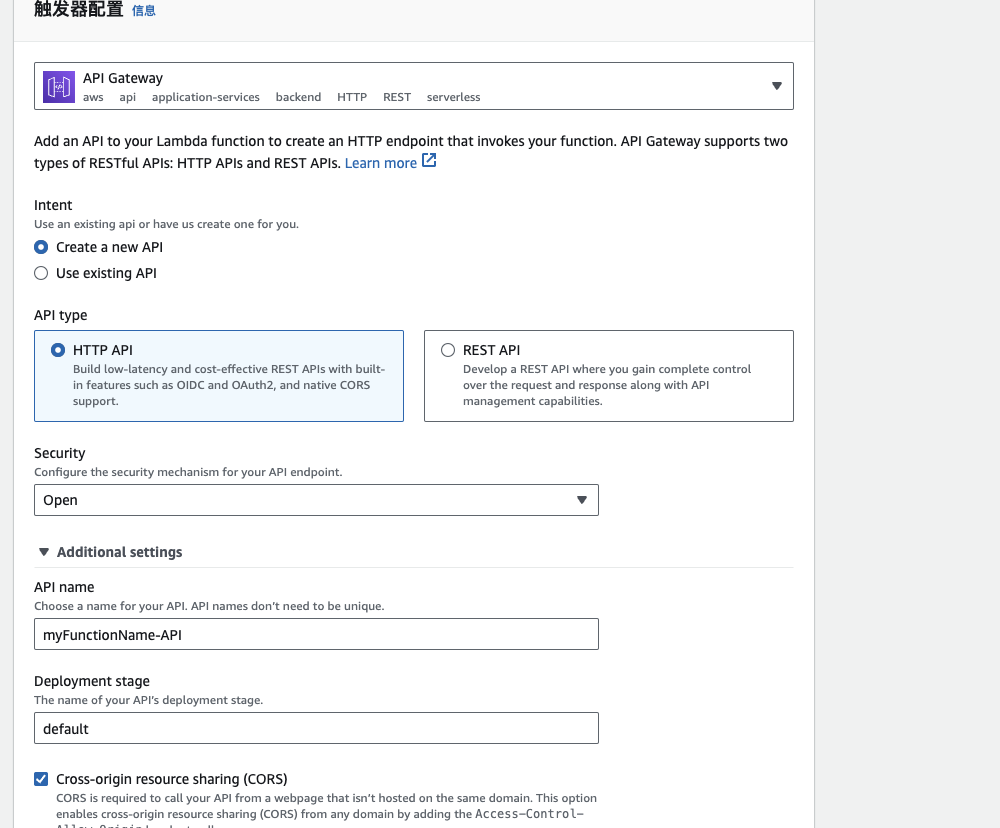Screen dimensions: 1000x828
Task: Click the API name input field
Action: [x=316, y=634]
